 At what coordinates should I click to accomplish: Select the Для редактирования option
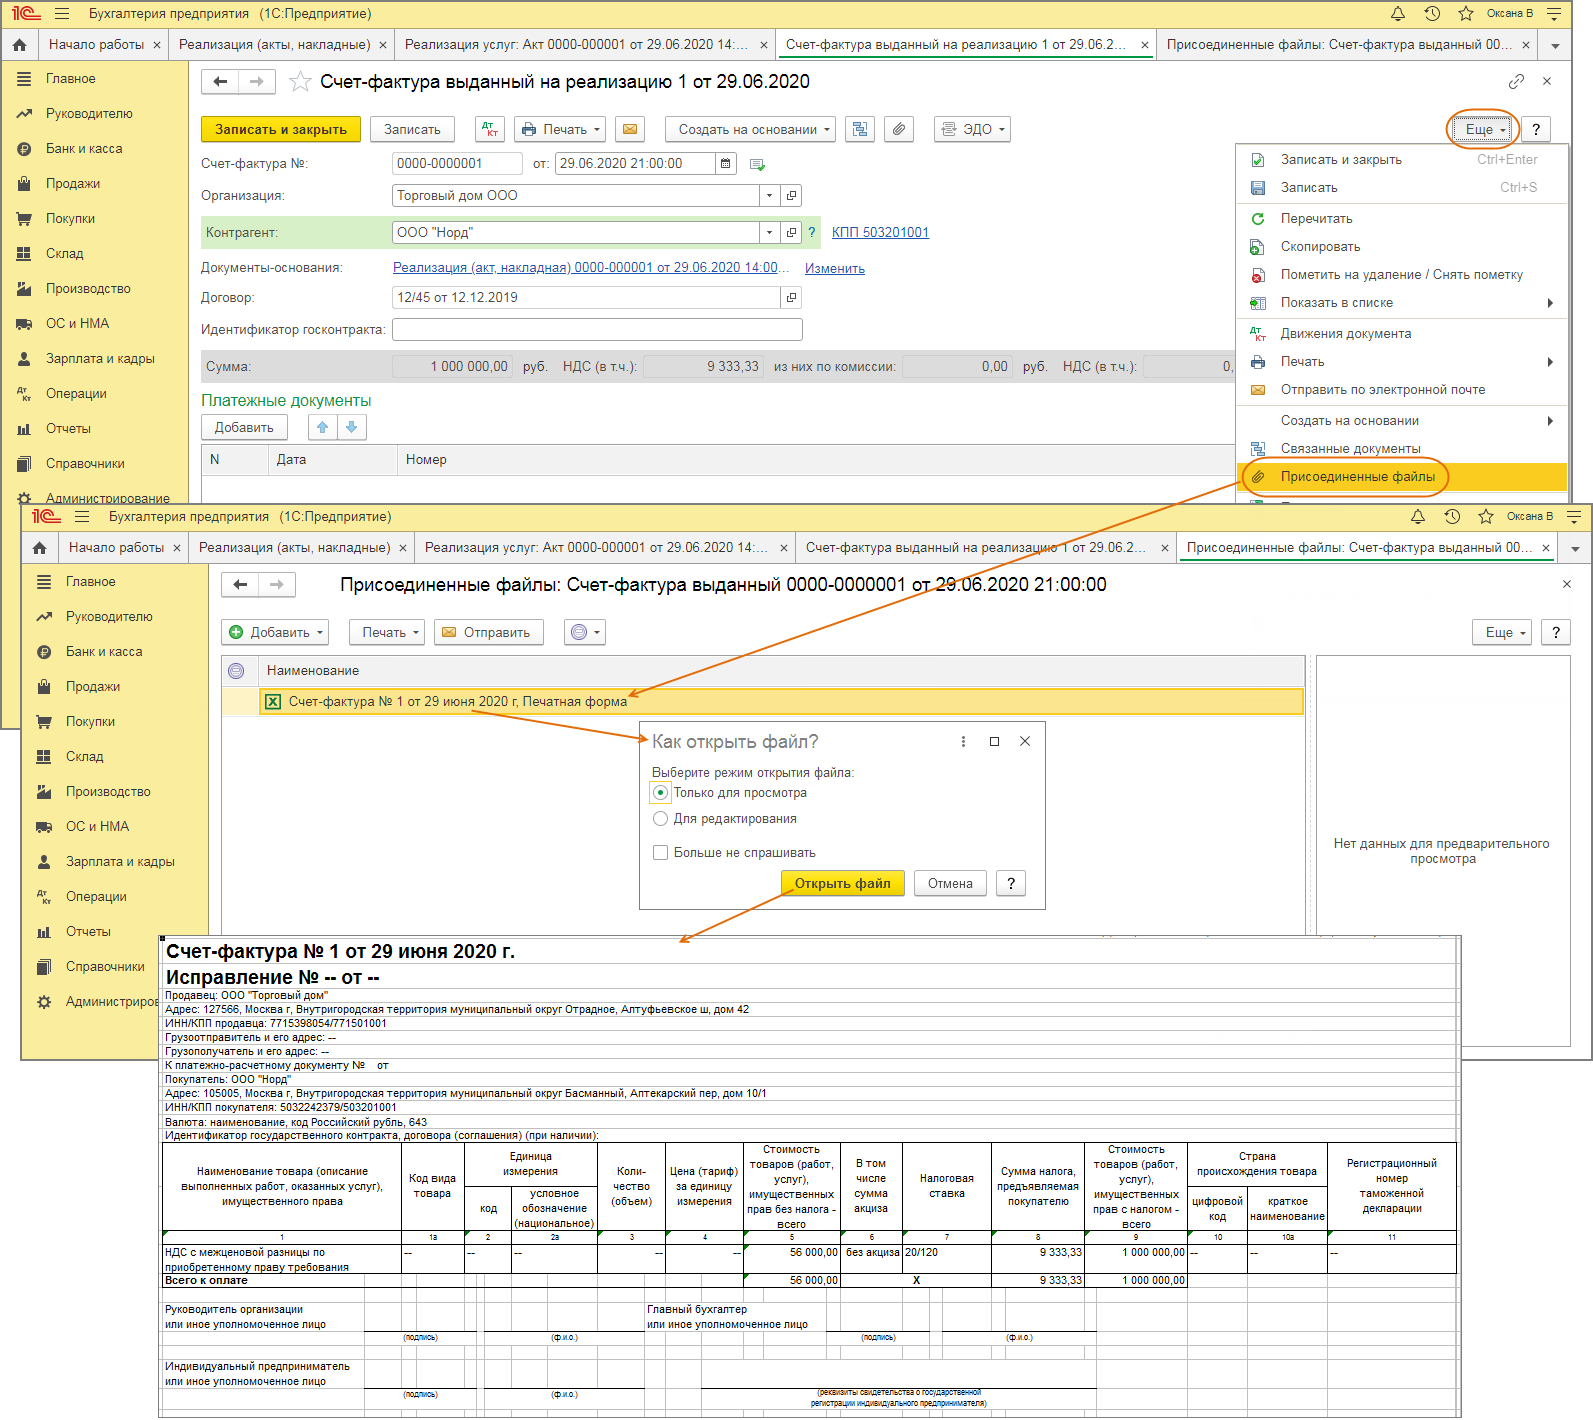660,819
